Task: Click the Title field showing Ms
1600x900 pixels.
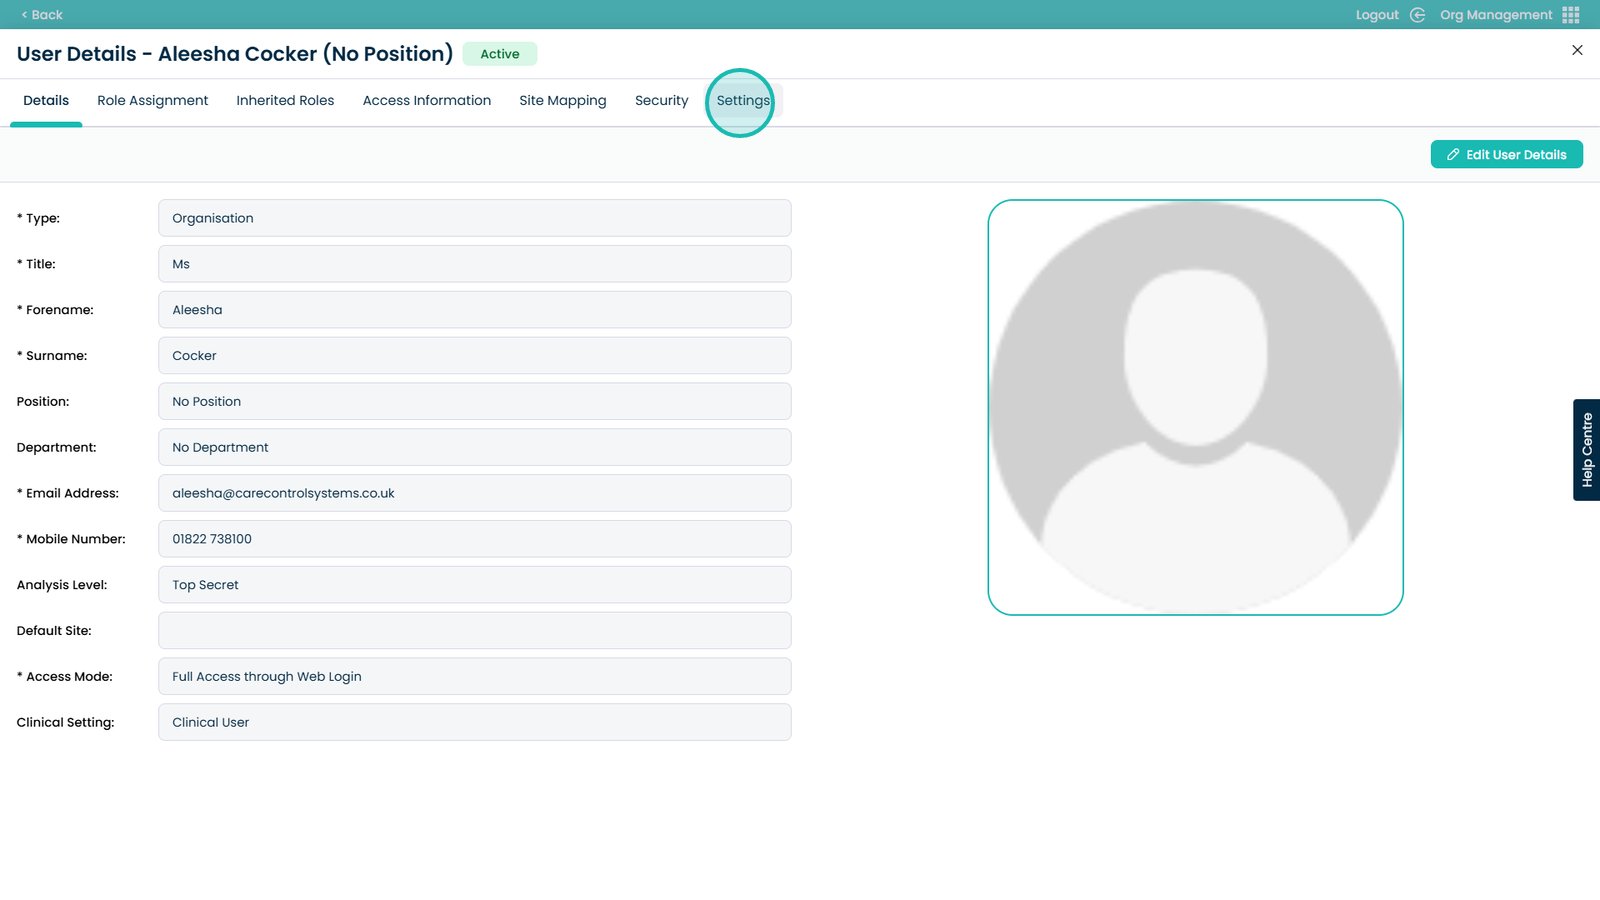Action: pyautogui.click(x=474, y=264)
